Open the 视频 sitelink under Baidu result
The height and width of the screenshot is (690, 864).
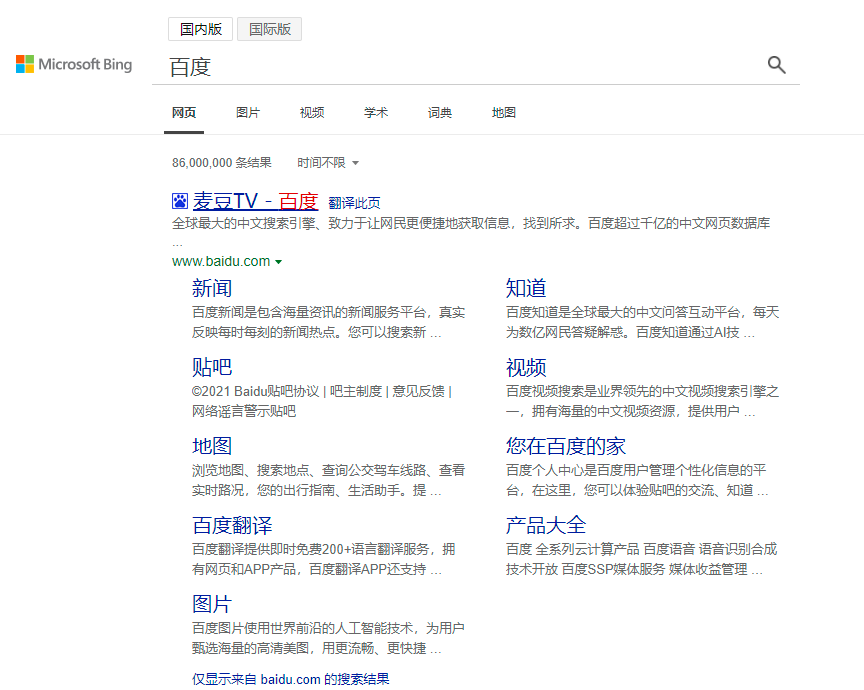click(526, 367)
